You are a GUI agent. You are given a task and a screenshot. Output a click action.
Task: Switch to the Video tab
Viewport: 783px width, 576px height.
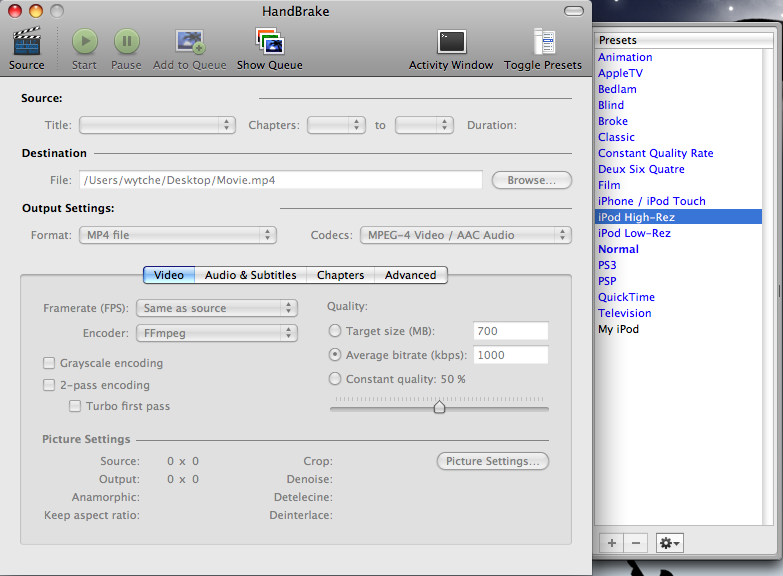pyautogui.click(x=169, y=275)
